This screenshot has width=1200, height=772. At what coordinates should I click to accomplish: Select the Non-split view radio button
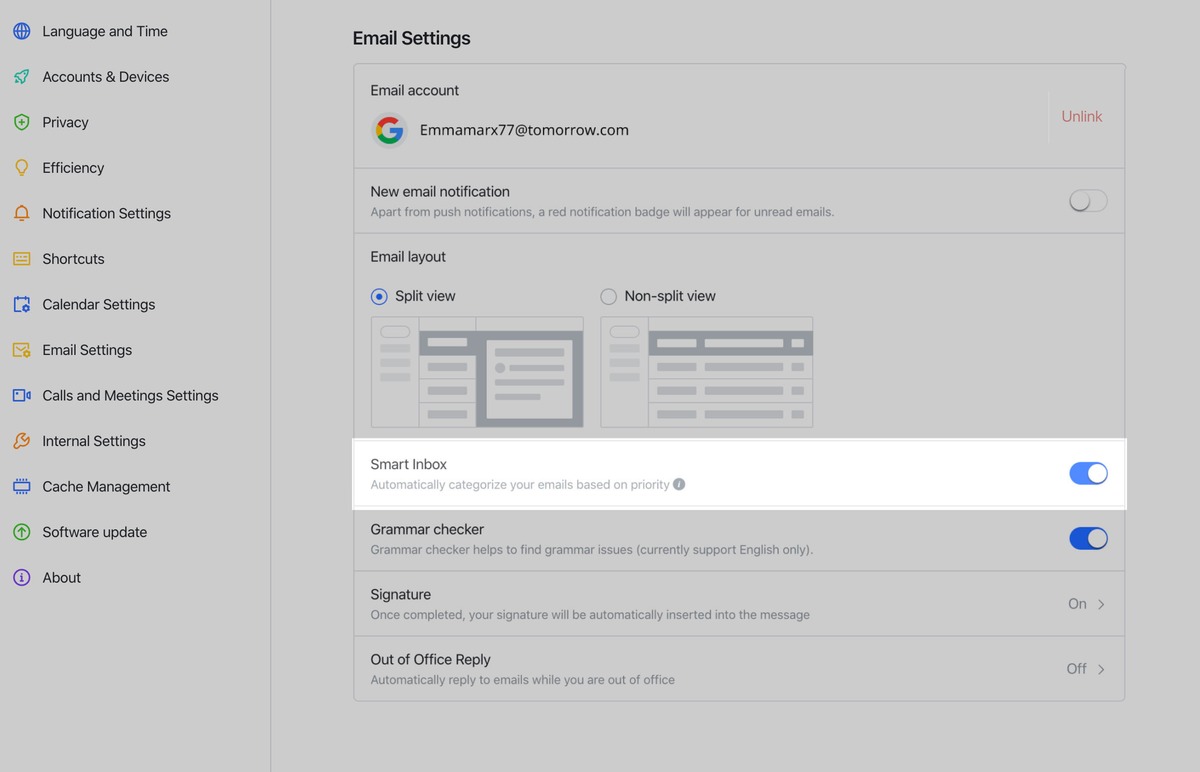tap(608, 296)
